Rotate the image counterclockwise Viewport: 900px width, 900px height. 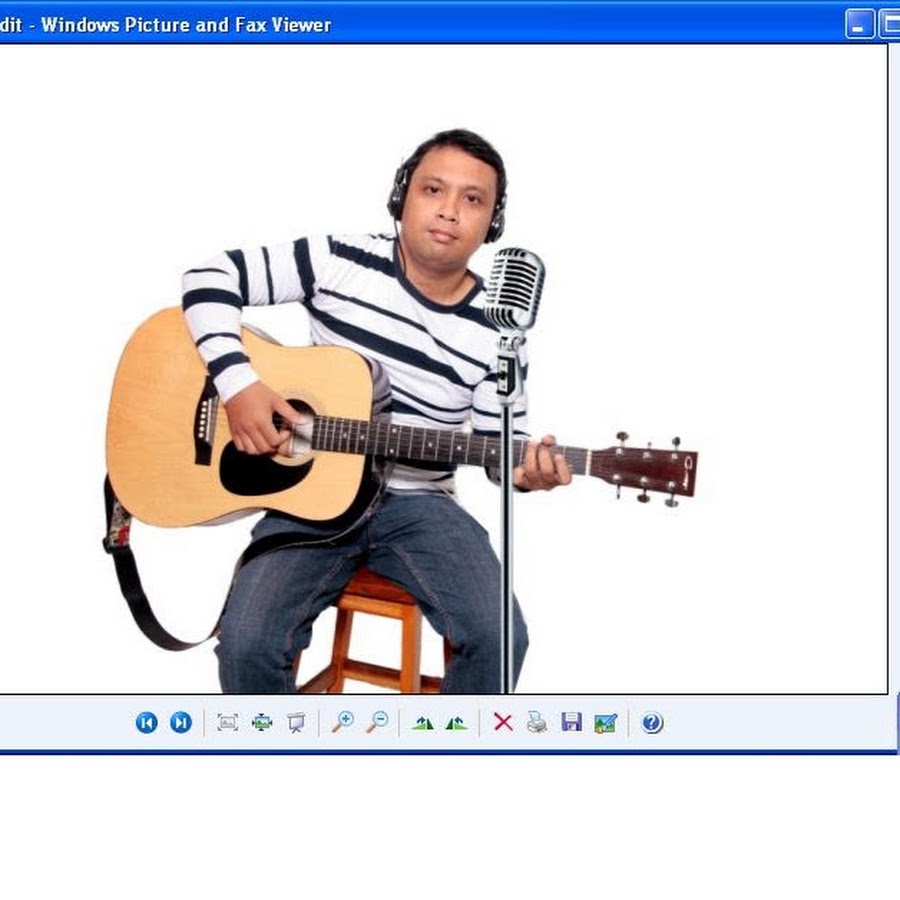click(457, 722)
